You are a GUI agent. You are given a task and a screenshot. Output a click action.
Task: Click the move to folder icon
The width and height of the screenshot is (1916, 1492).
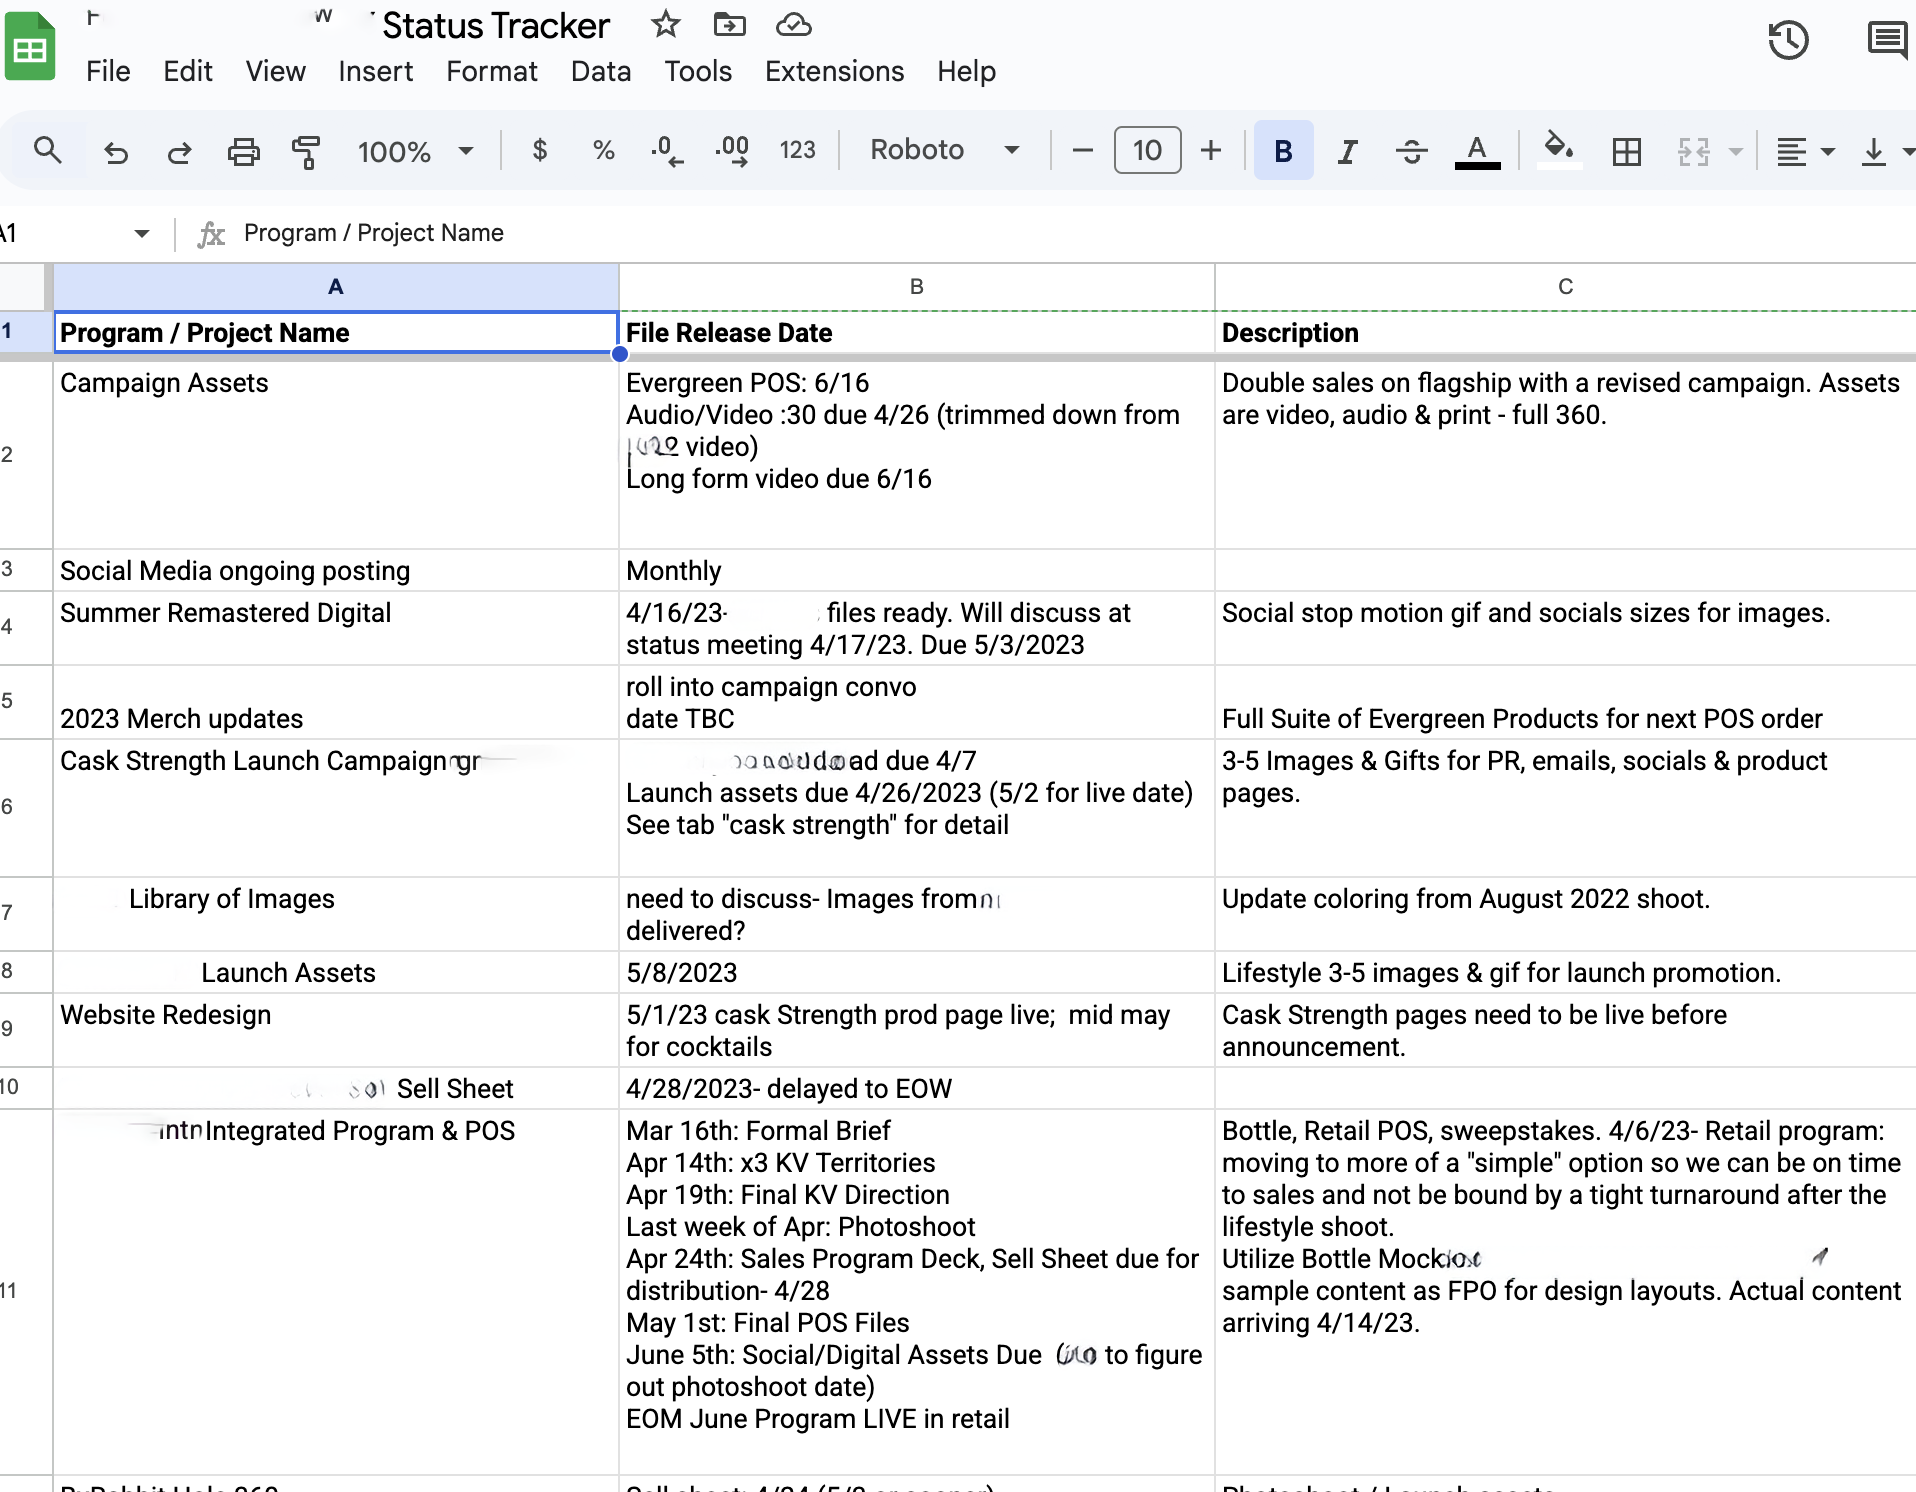729,24
